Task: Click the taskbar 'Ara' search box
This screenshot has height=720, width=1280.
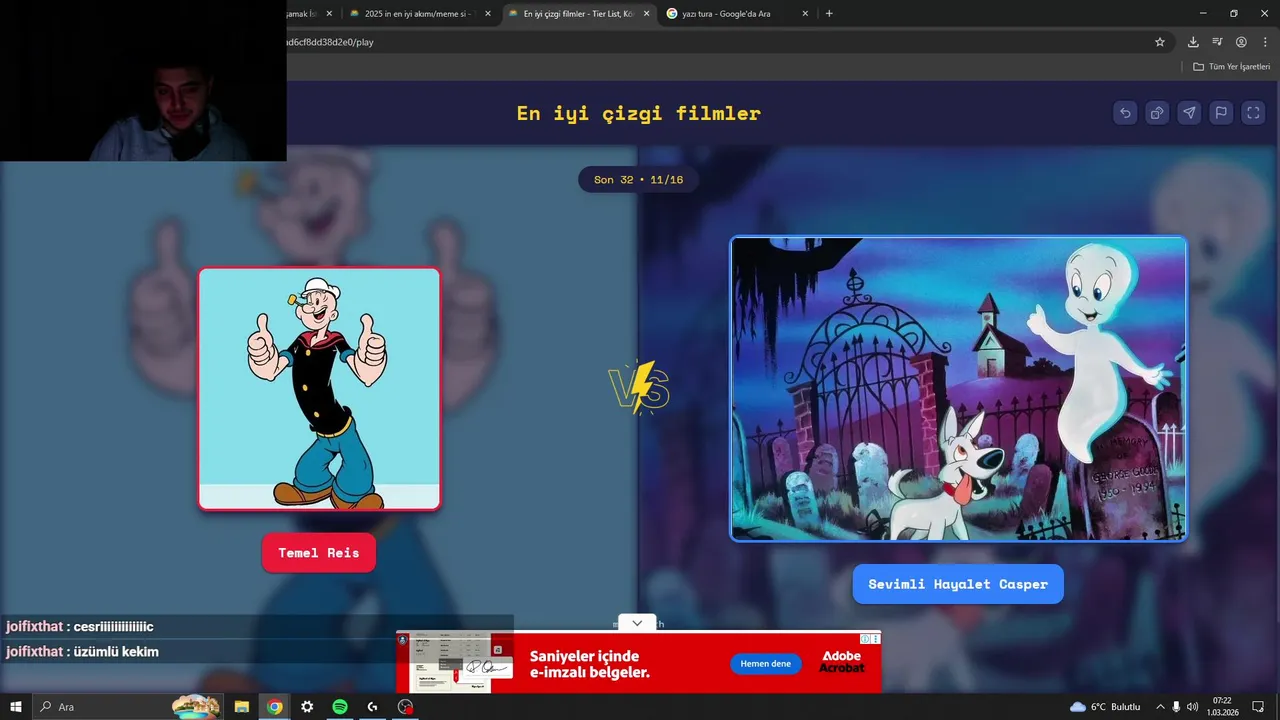Action: pos(127,707)
